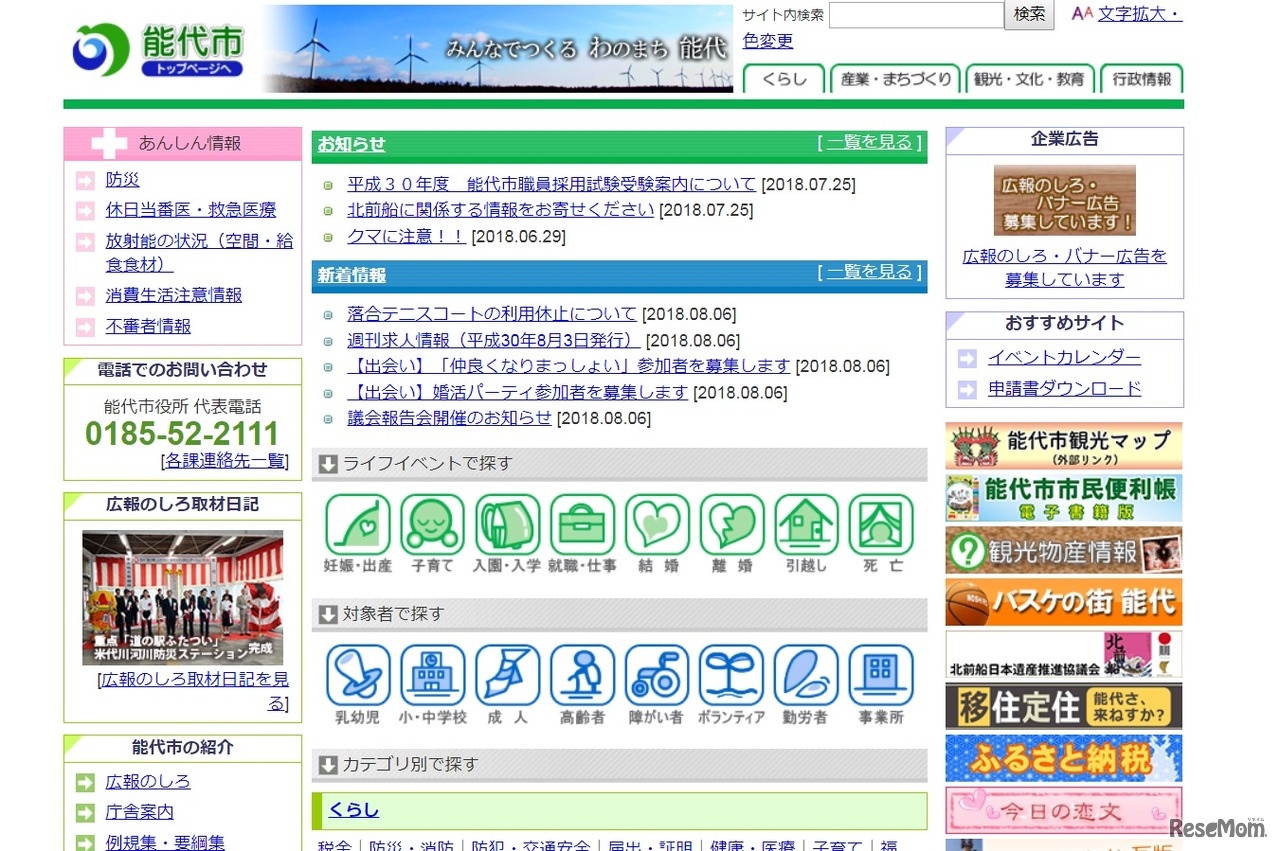This screenshot has width=1280, height=851.
Task: Choose the ボランティア sprout icon
Action: click(732, 685)
